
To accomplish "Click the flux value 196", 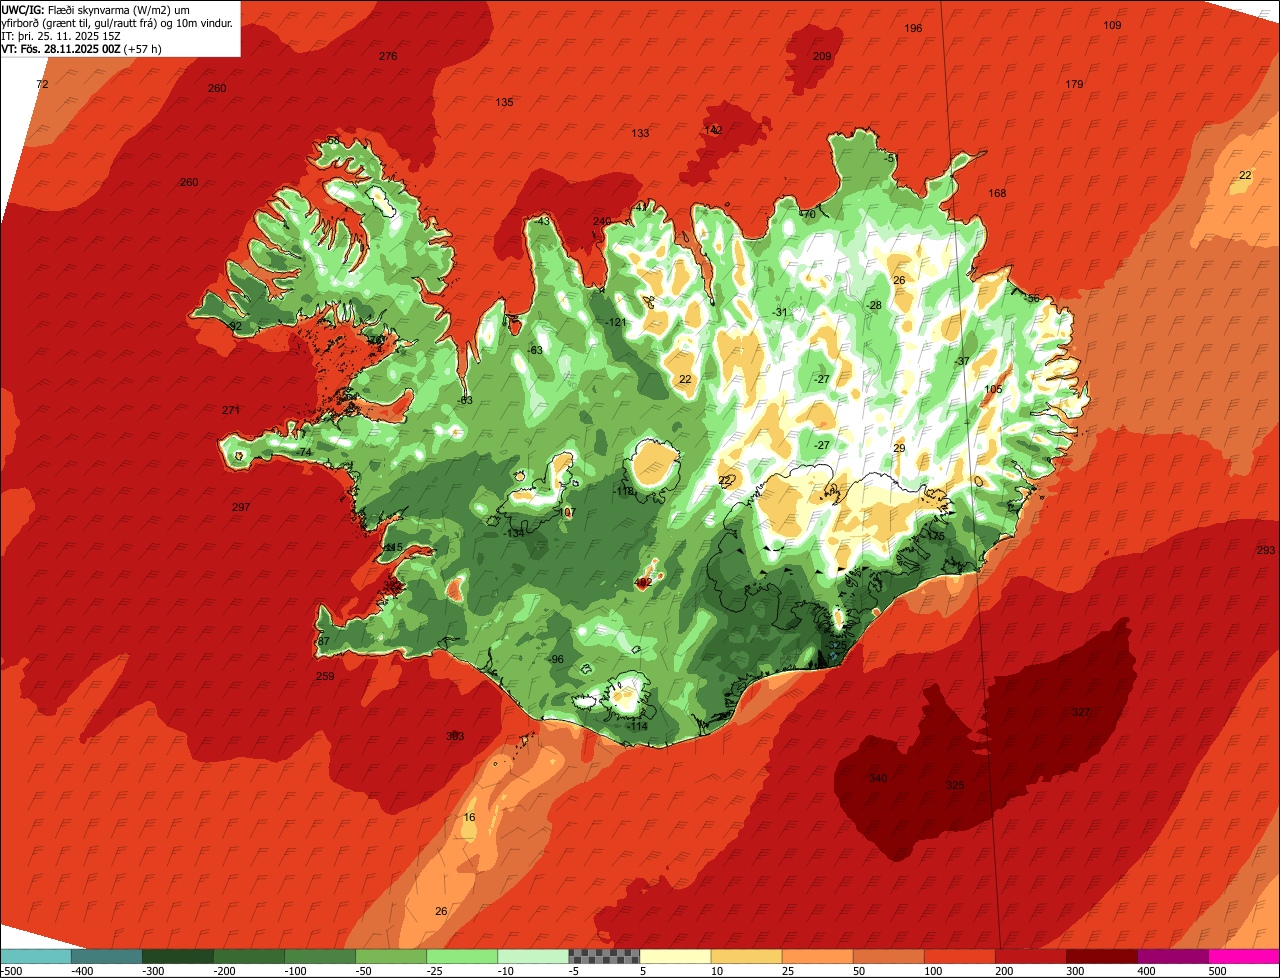I will pyautogui.click(x=913, y=28).
